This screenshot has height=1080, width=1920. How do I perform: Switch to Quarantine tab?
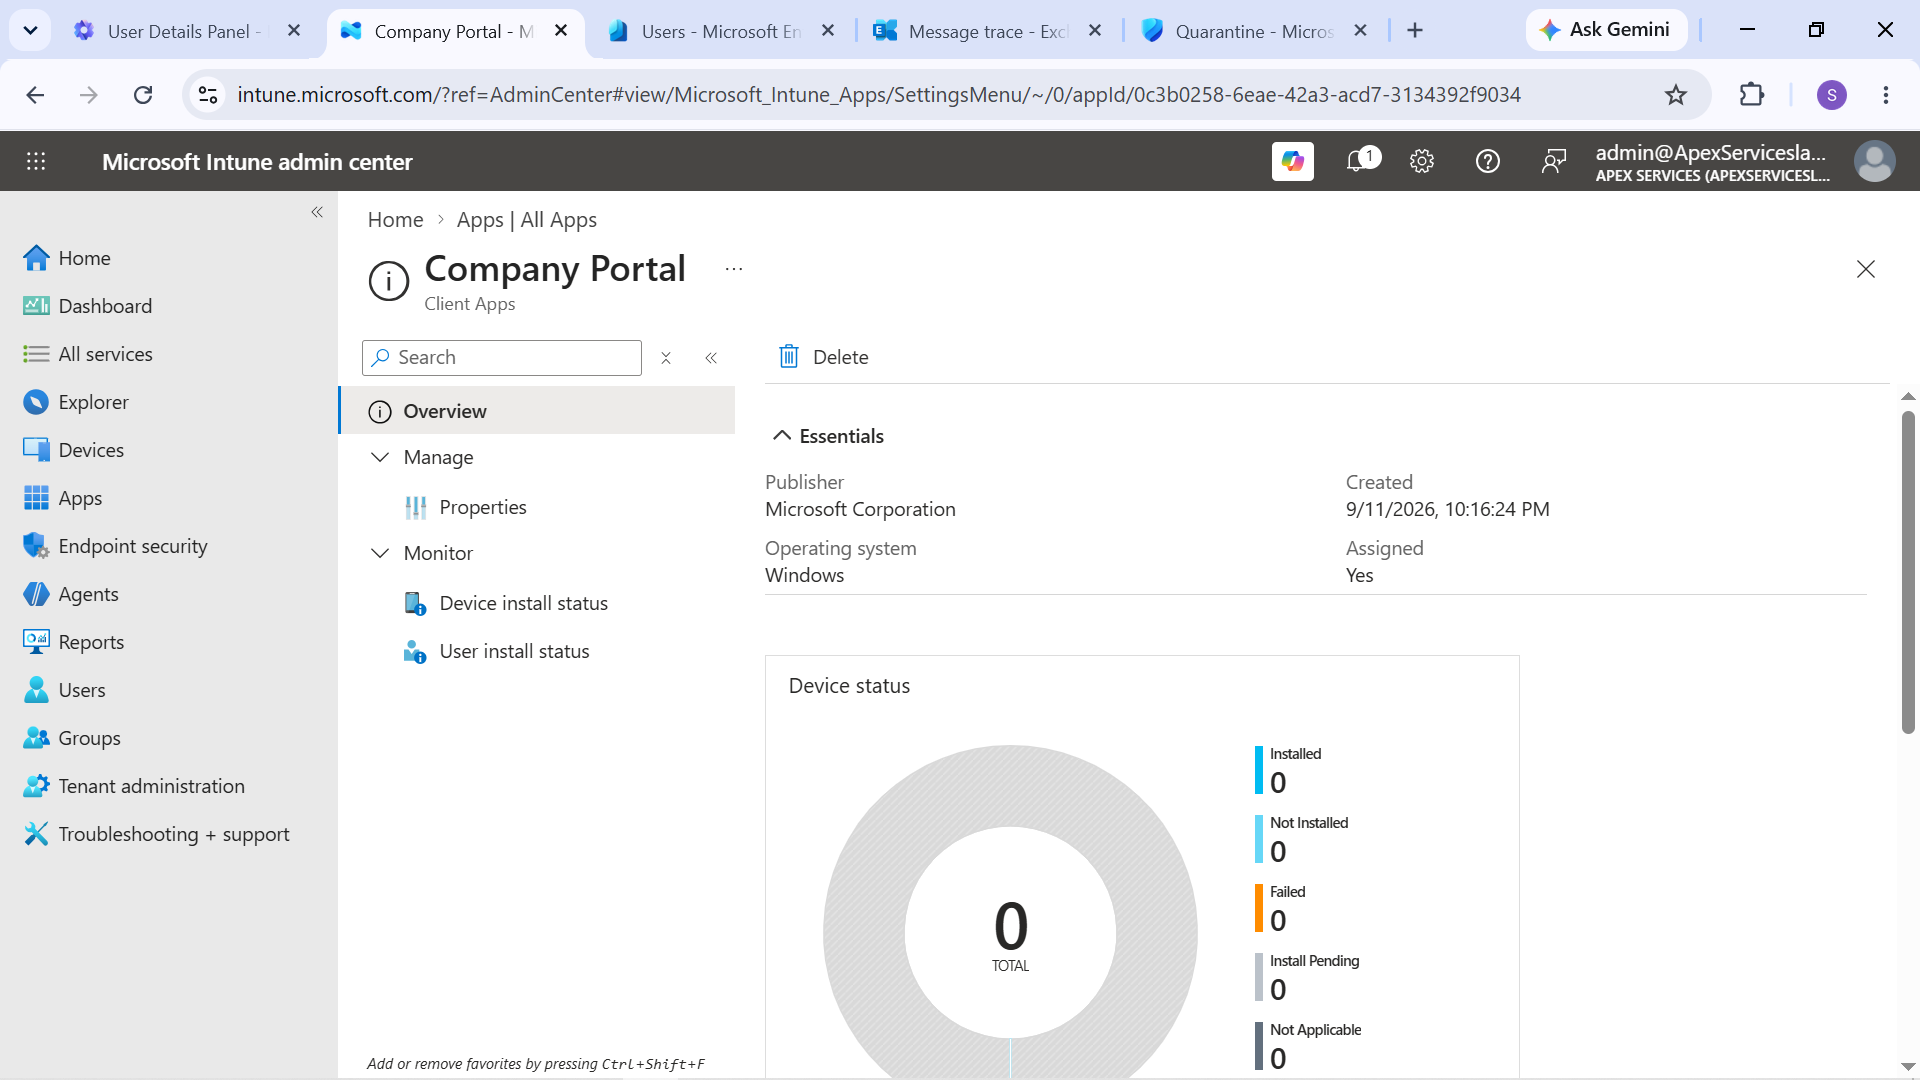[1253, 31]
